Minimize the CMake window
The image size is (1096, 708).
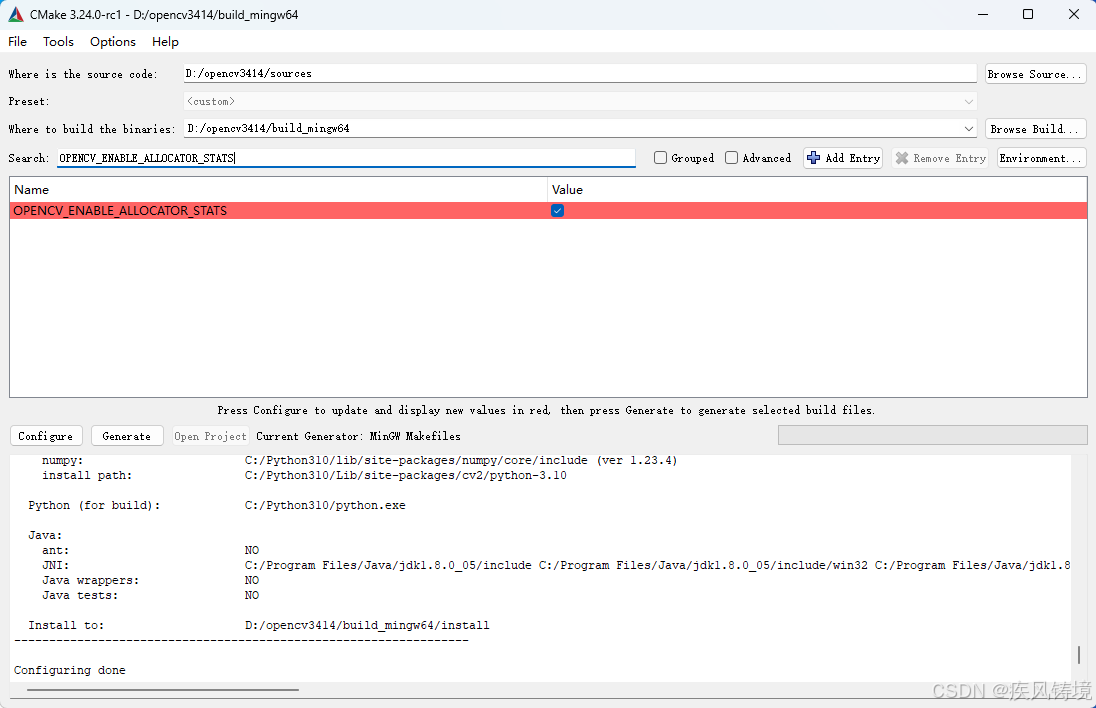tap(983, 14)
